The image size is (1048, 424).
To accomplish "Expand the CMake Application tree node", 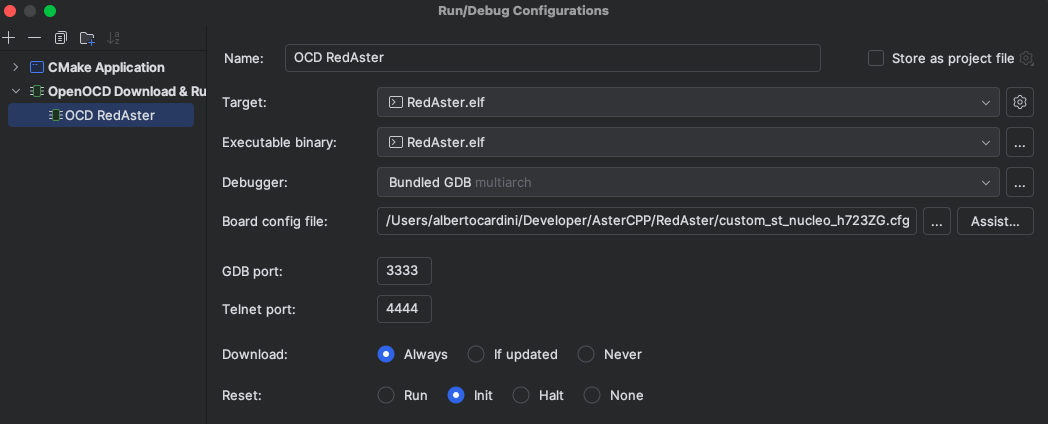I will pyautogui.click(x=15, y=67).
